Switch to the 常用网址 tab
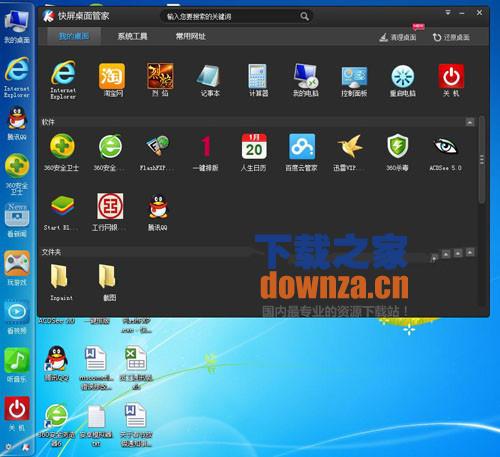 pyautogui.click(x=191, y=36)
